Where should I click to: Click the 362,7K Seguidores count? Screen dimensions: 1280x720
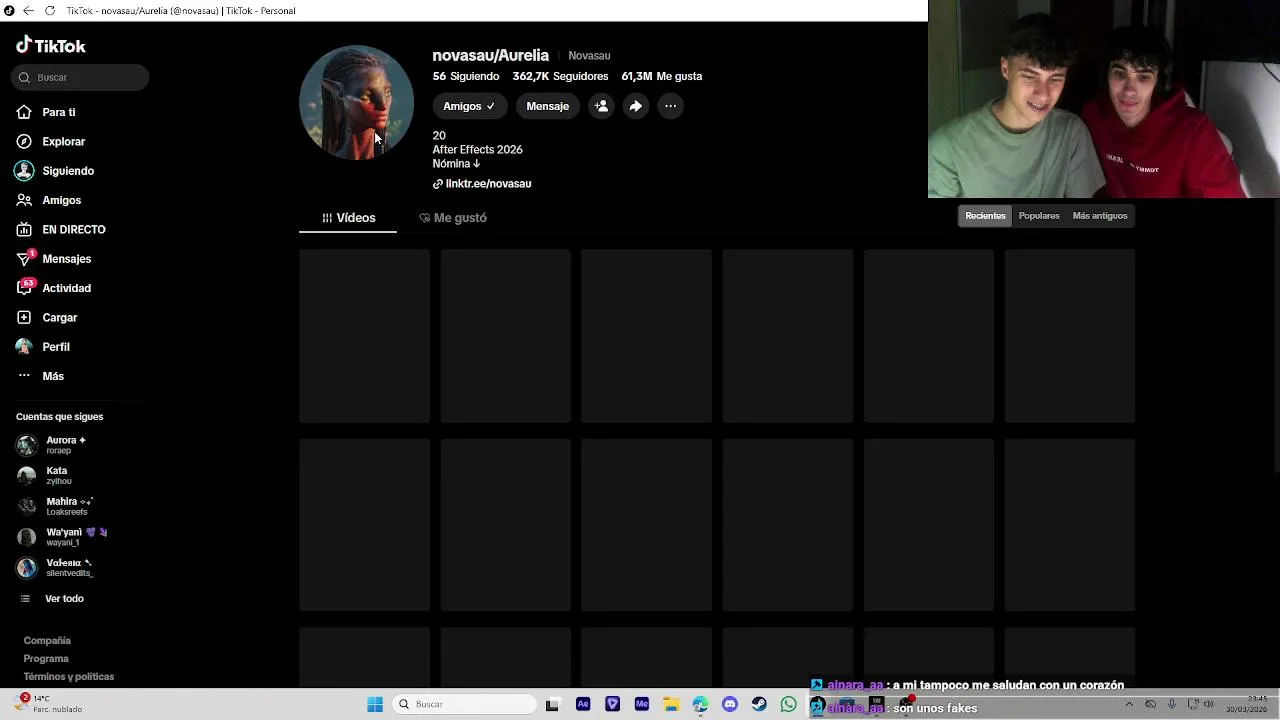(560, 76)
